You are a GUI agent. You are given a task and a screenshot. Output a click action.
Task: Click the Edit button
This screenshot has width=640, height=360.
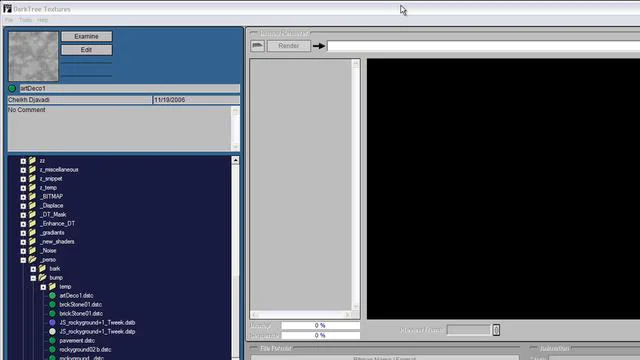(x=87, y=50)
